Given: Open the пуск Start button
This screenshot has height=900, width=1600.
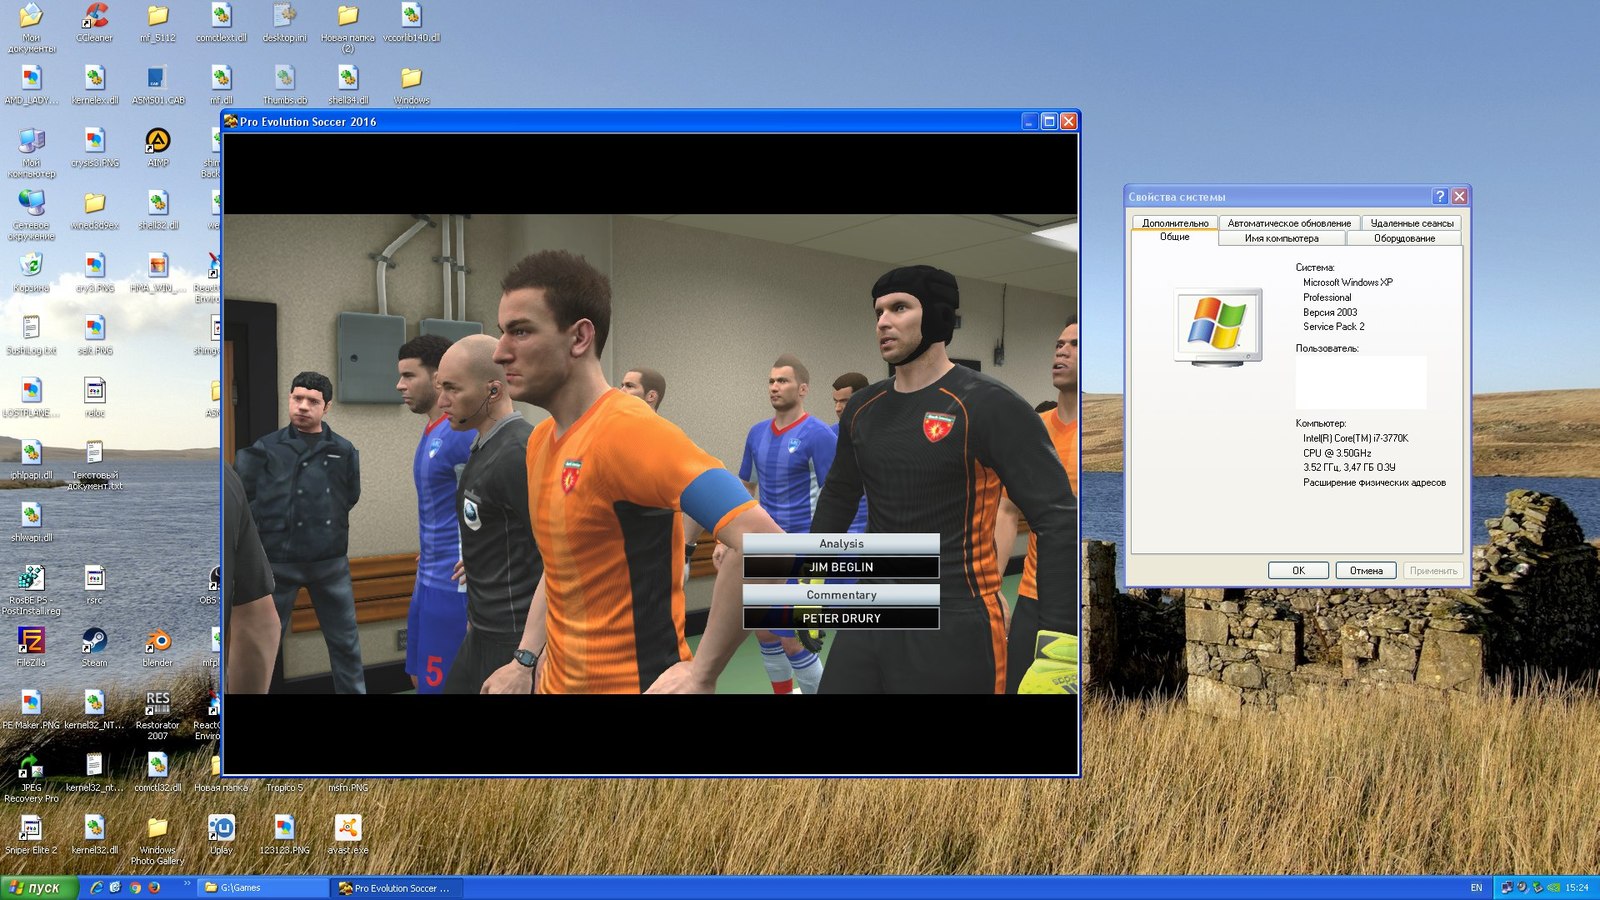Looking at the screenshot, I should click(x=38, y=888).
